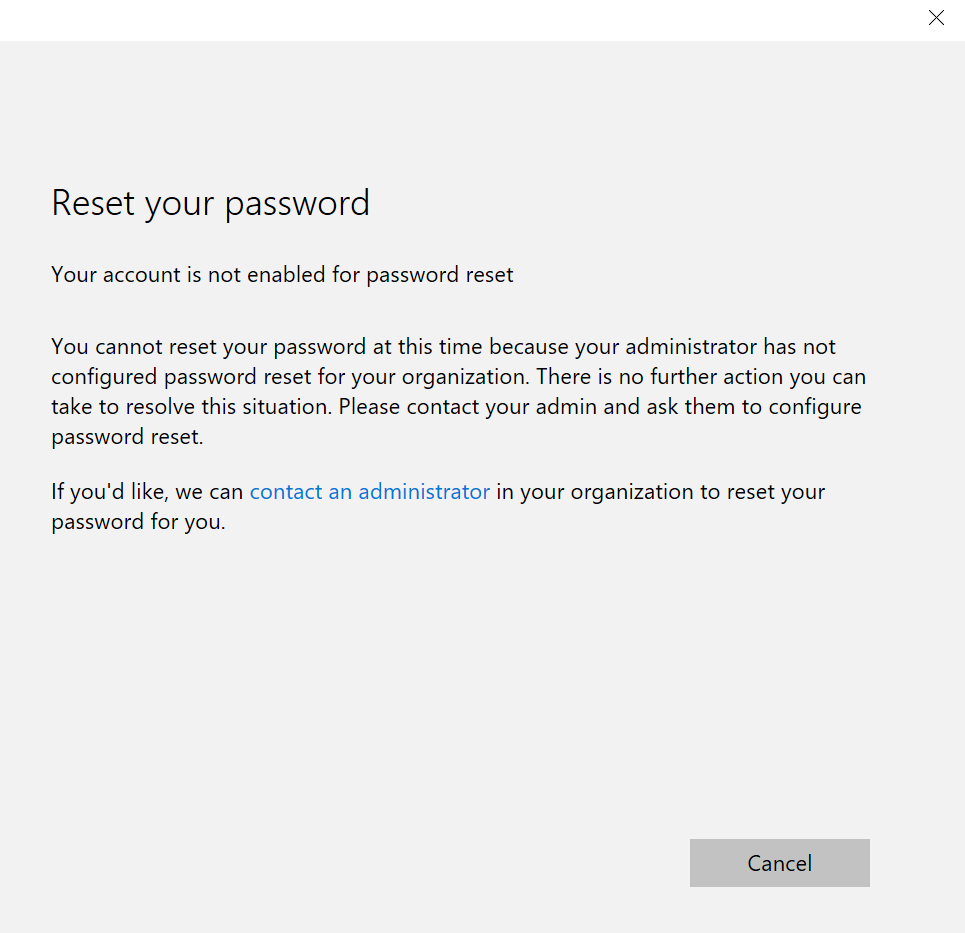Click the 'You cannot reset your password' line
Screen dimensions: 965x933
click(x=250, y=347)
